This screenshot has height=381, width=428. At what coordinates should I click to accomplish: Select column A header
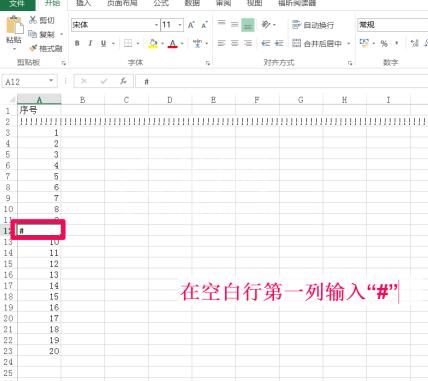39,100
